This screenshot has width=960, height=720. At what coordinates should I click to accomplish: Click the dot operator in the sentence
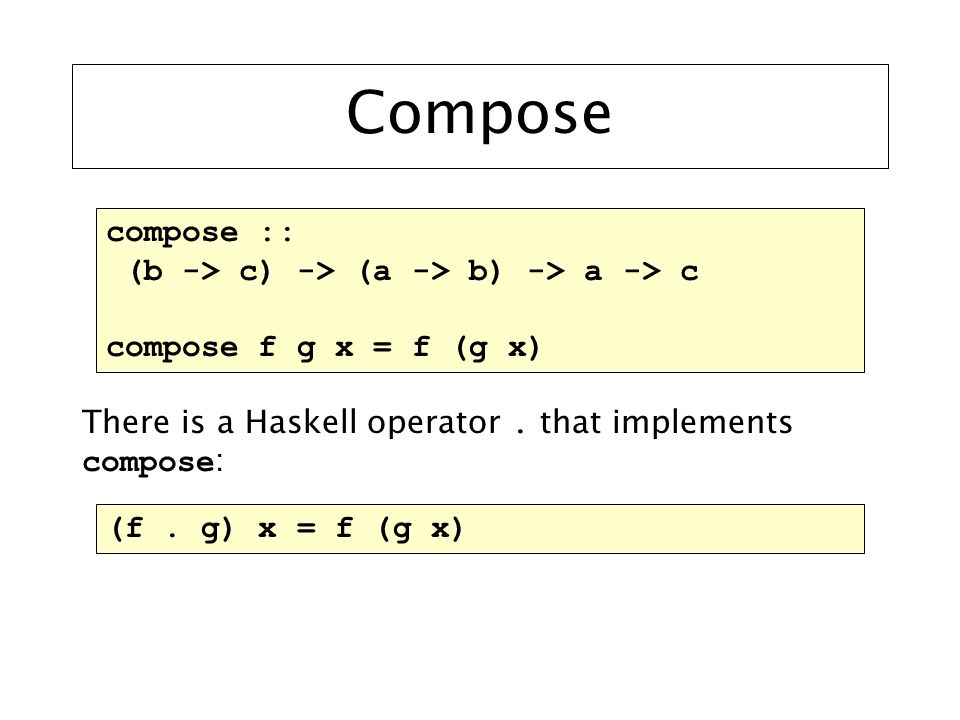pos(520,431)
